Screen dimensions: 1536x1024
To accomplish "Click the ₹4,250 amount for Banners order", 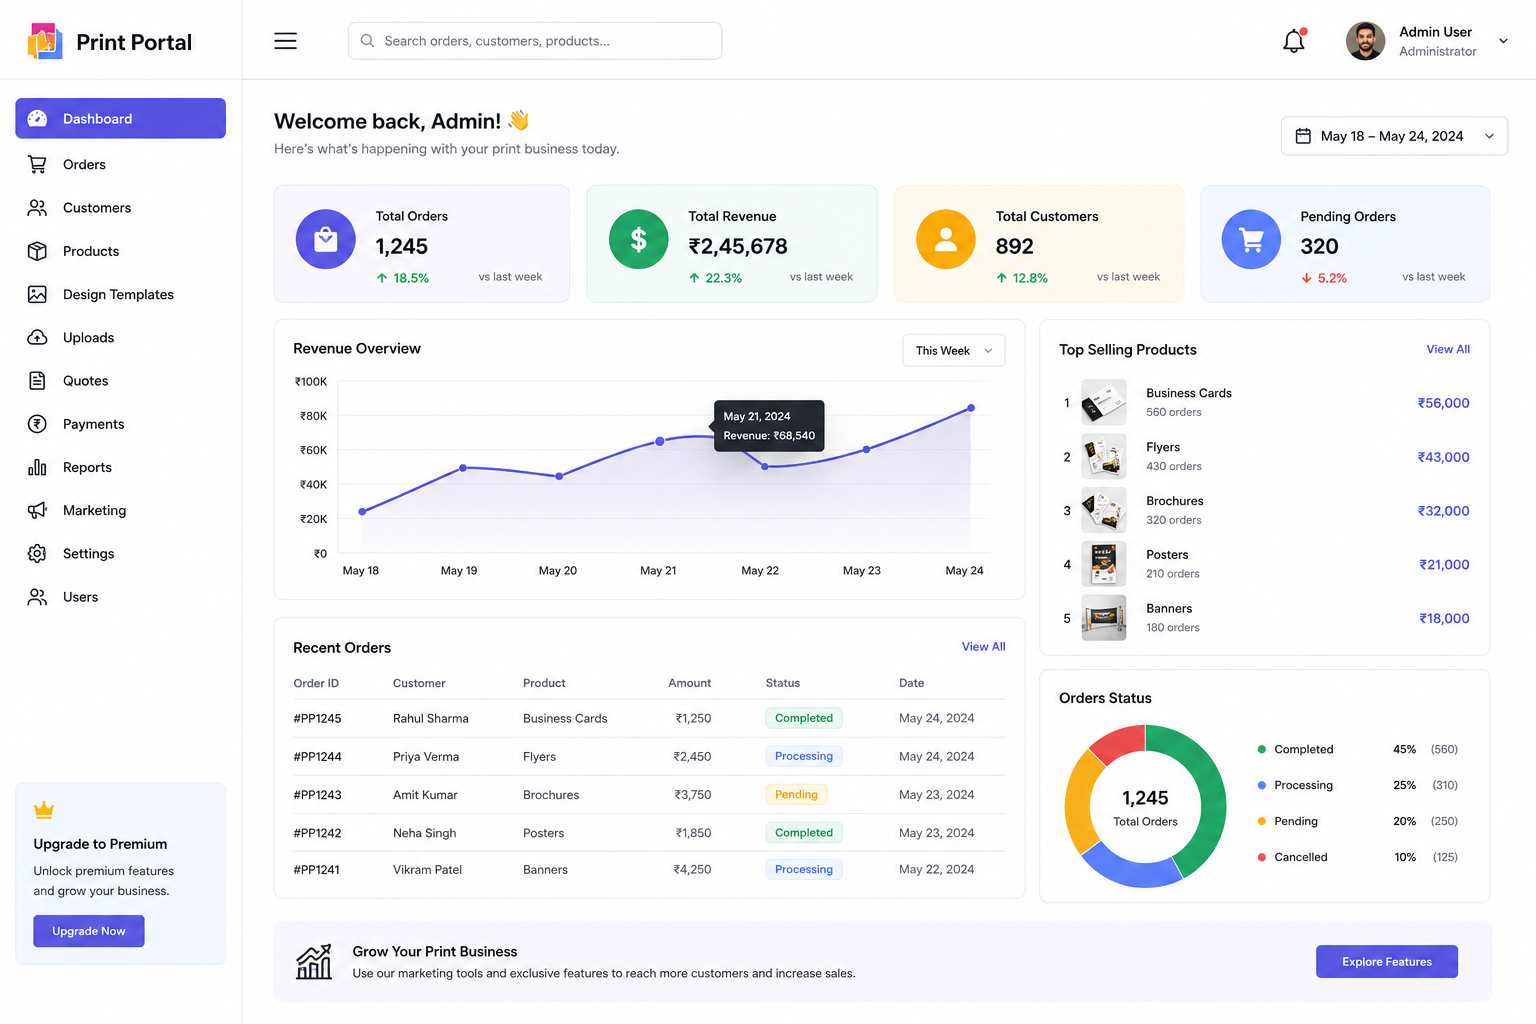I will (x=692, y=870).
